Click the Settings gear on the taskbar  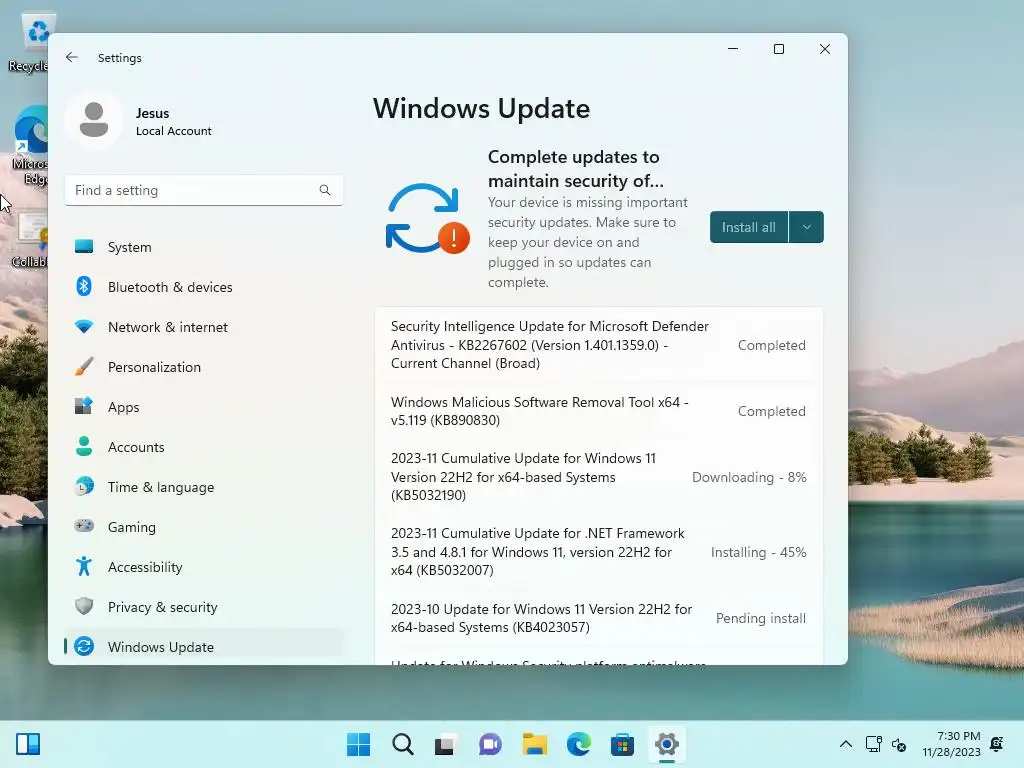coord(667,744)
